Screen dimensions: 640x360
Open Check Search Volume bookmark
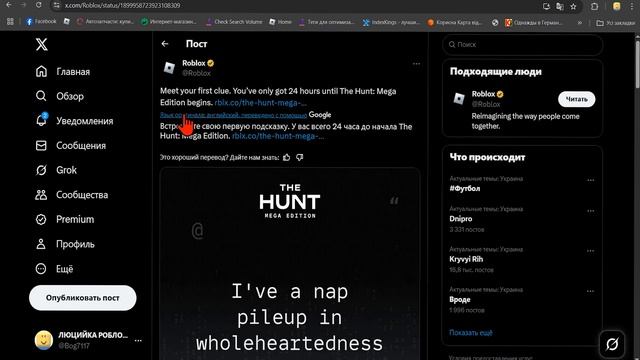(234, 22)
